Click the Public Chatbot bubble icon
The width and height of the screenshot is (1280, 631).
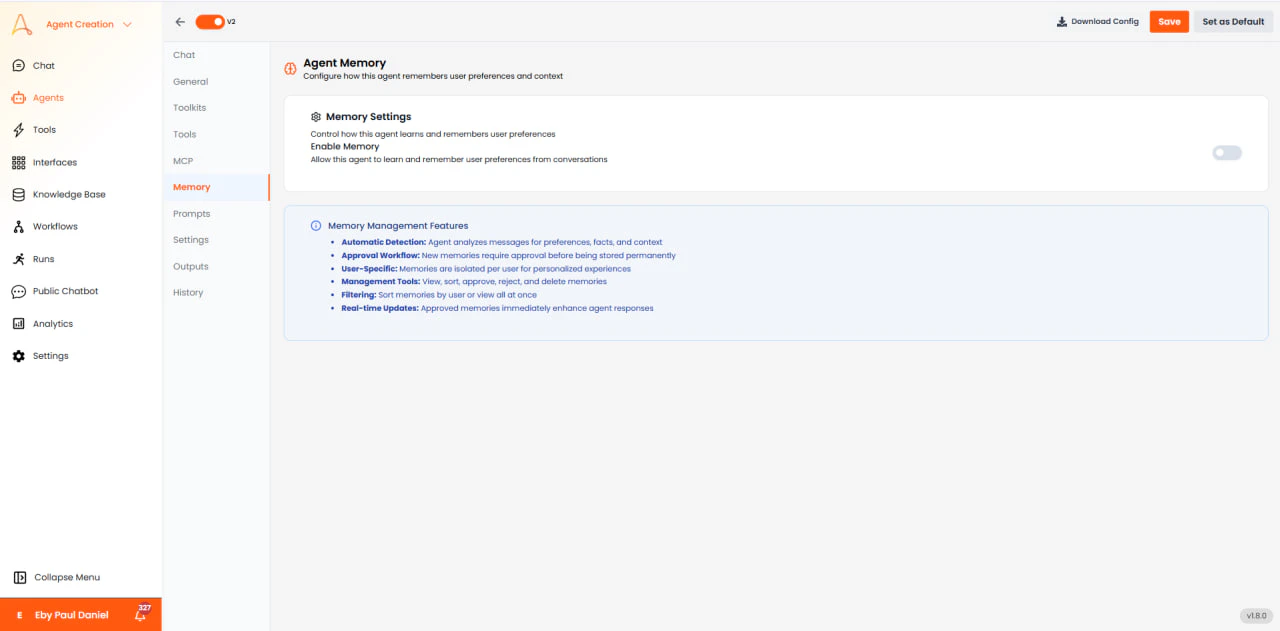pos(19,291)
